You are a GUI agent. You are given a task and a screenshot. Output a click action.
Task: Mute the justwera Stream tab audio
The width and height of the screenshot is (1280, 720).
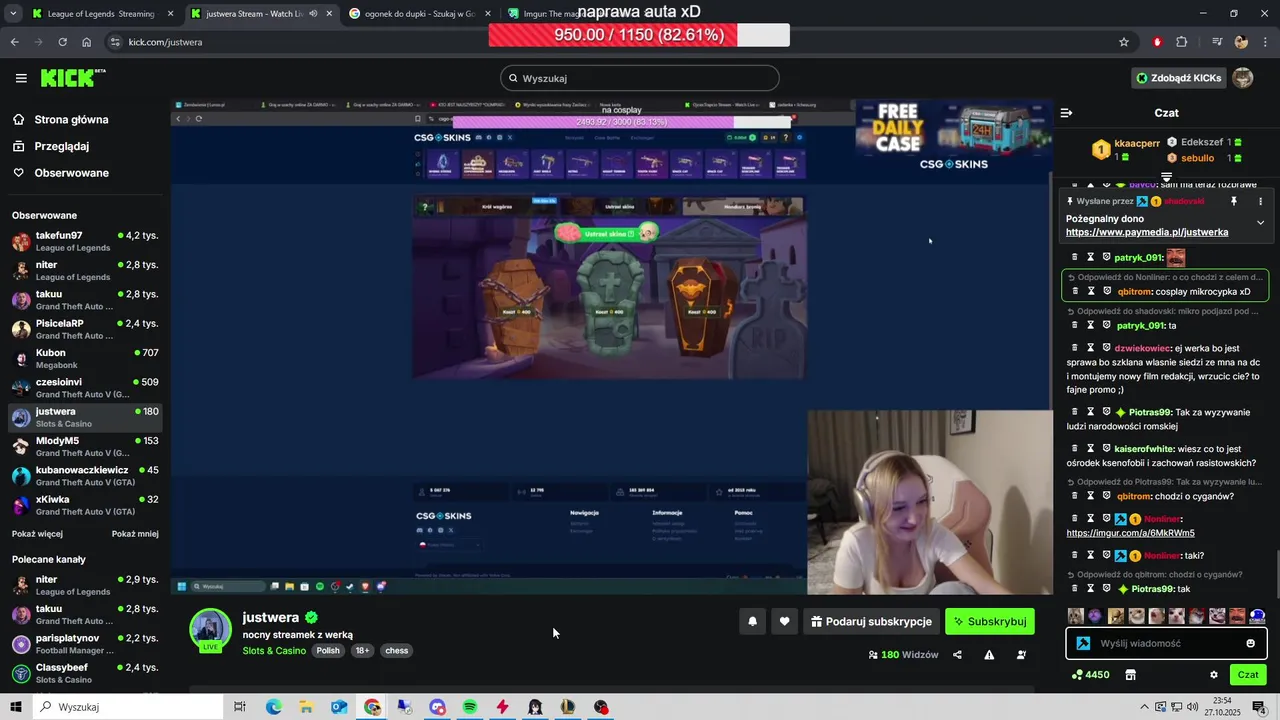(313, 14)
